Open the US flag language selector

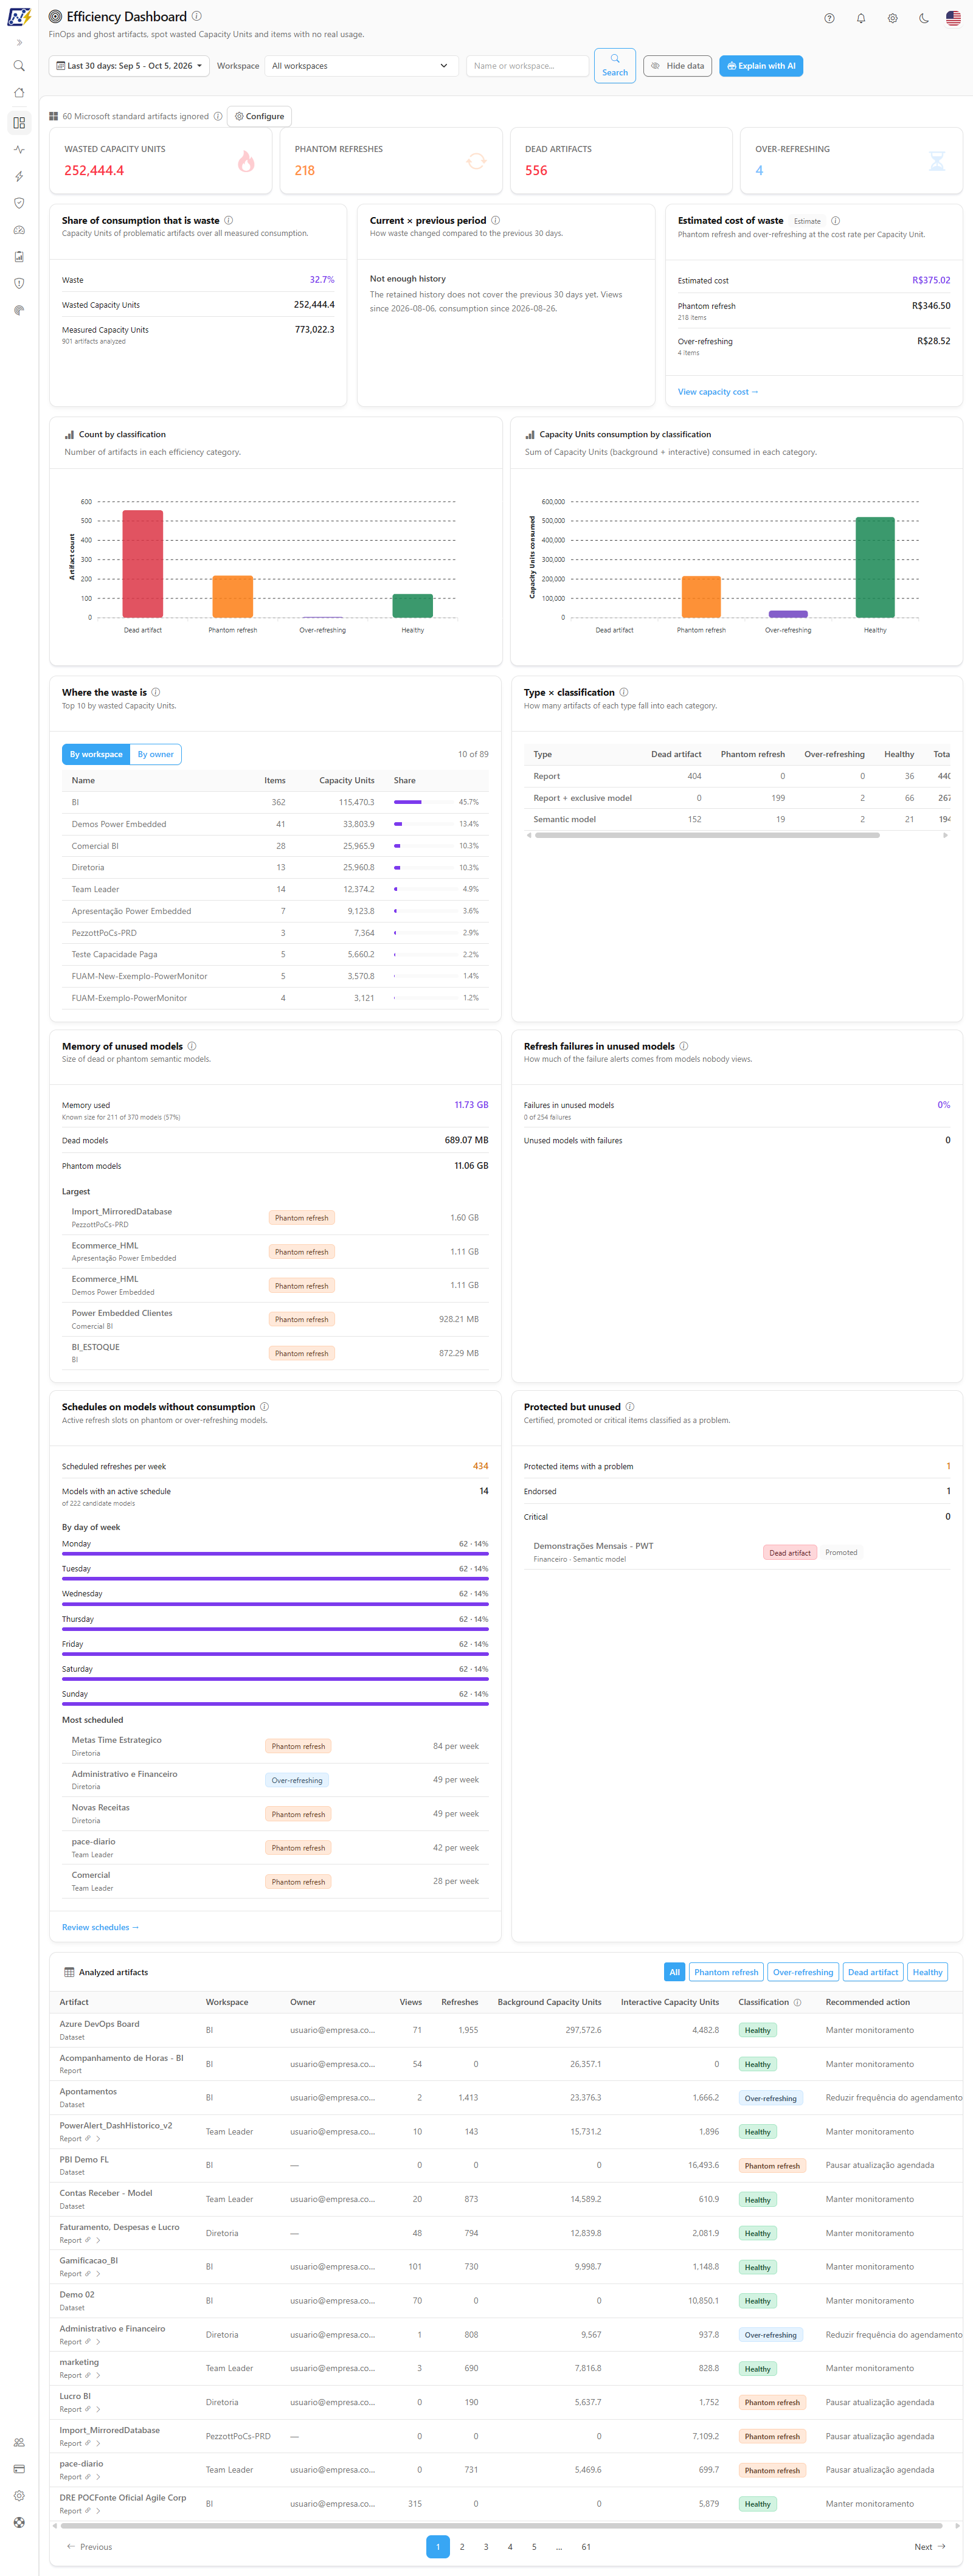click(953, 18)
